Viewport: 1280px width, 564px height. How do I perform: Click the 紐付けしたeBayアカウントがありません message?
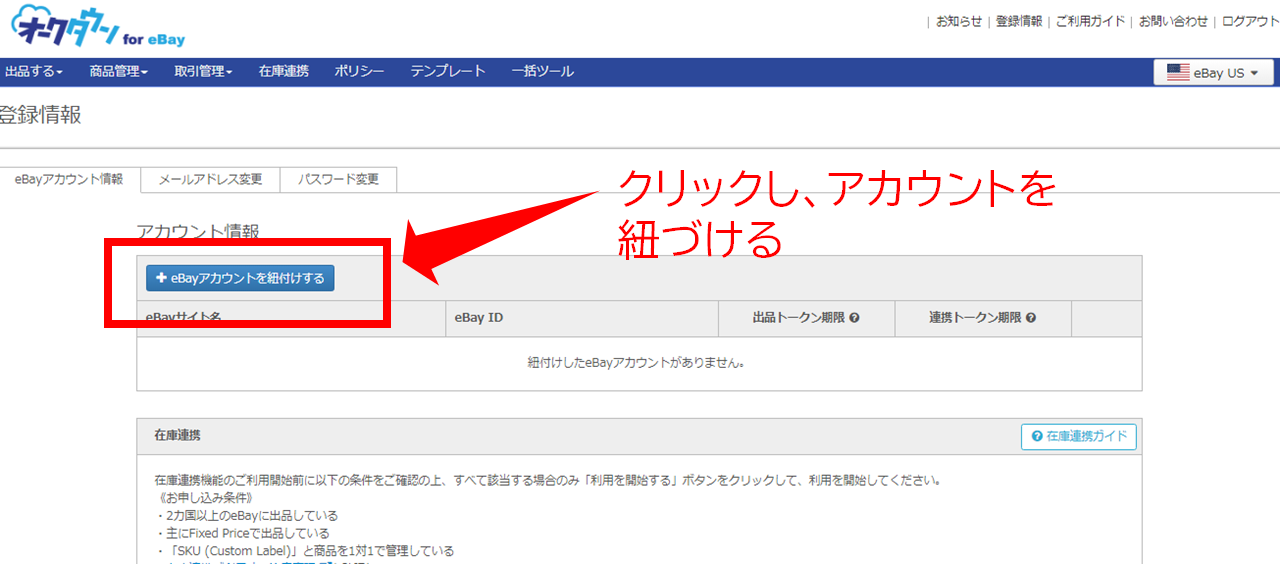click(639, 363)
